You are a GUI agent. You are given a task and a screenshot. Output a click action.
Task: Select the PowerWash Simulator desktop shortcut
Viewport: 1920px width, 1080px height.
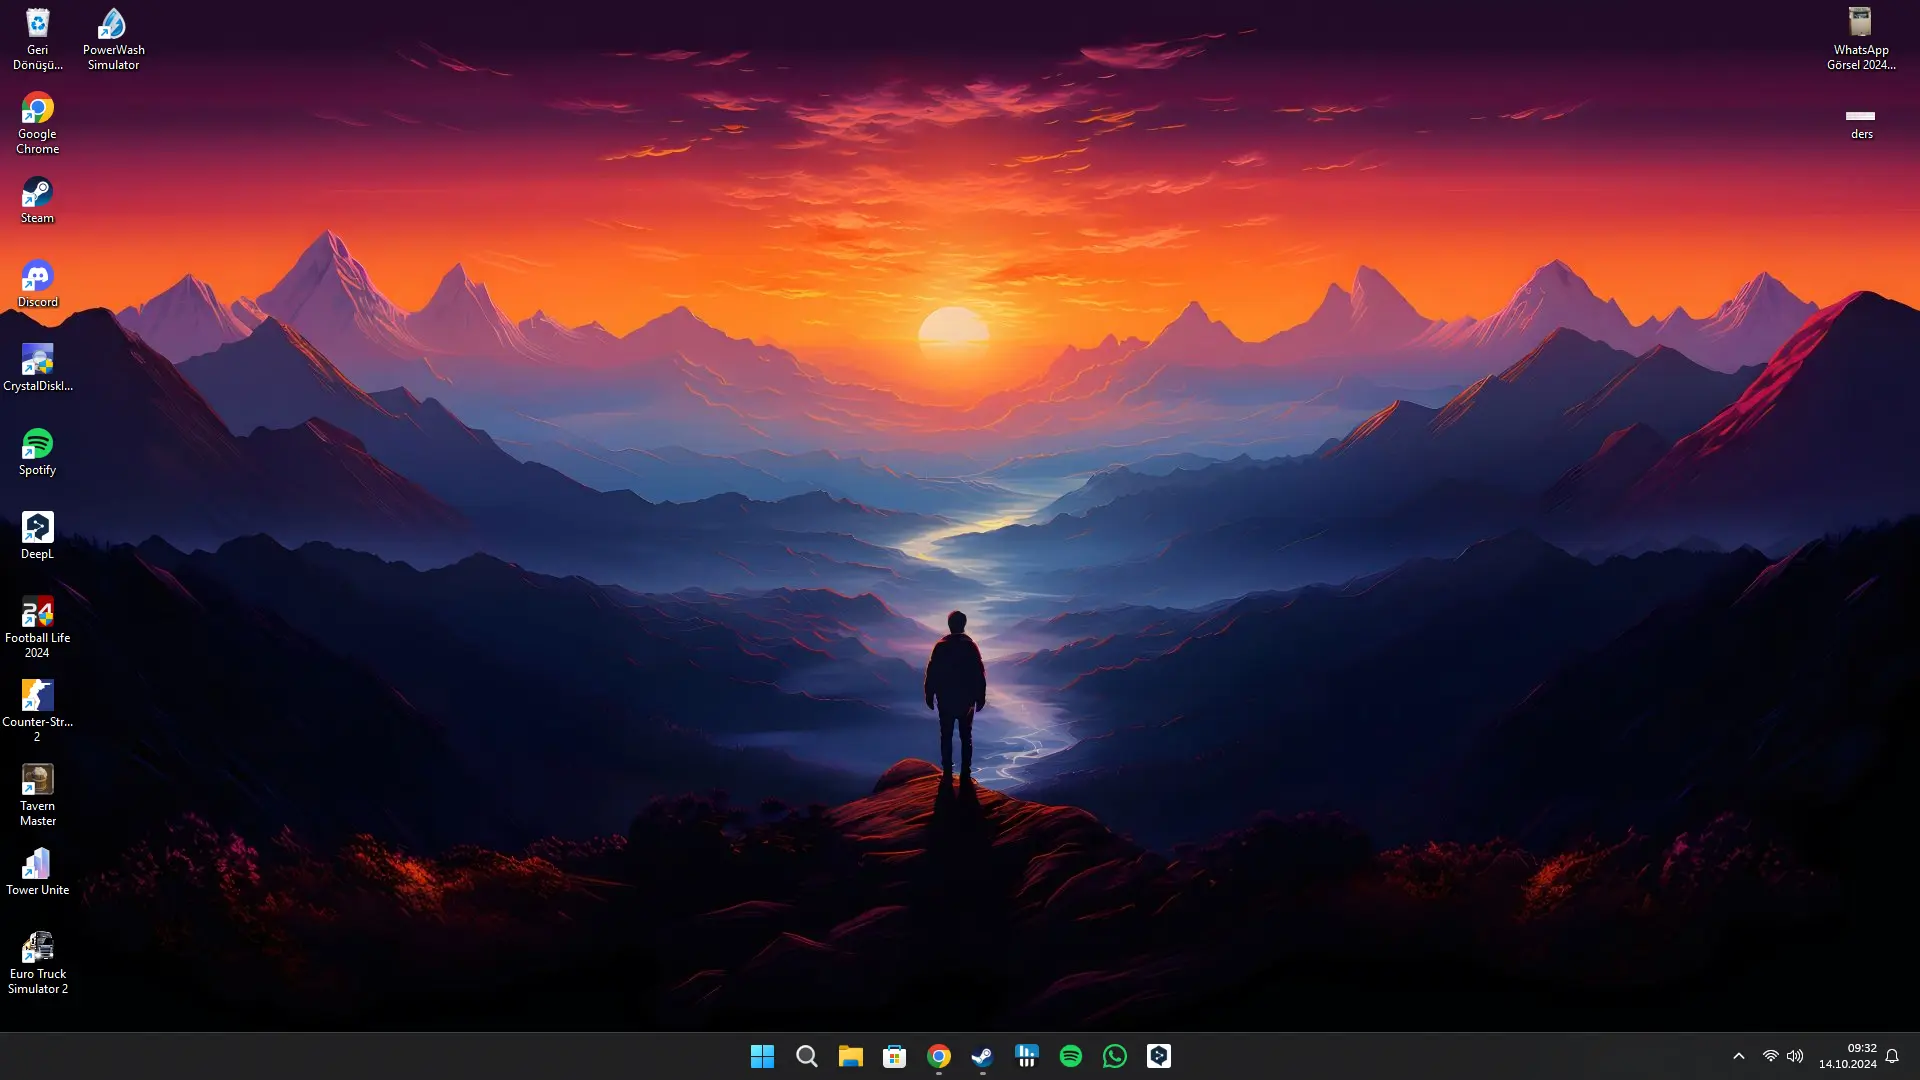click(113, 39)
